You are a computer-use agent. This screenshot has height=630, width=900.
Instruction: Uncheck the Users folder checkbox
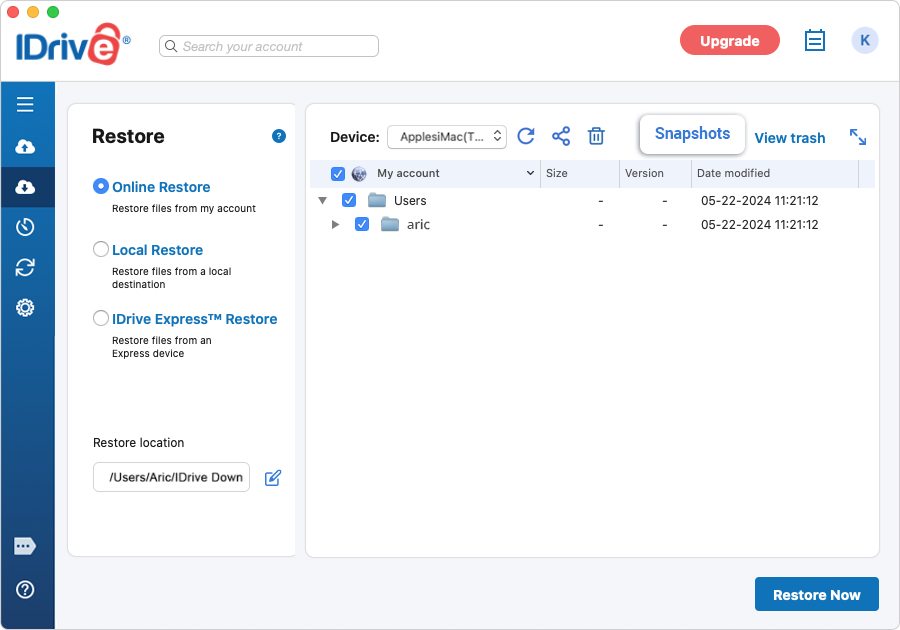coord(349,200)
